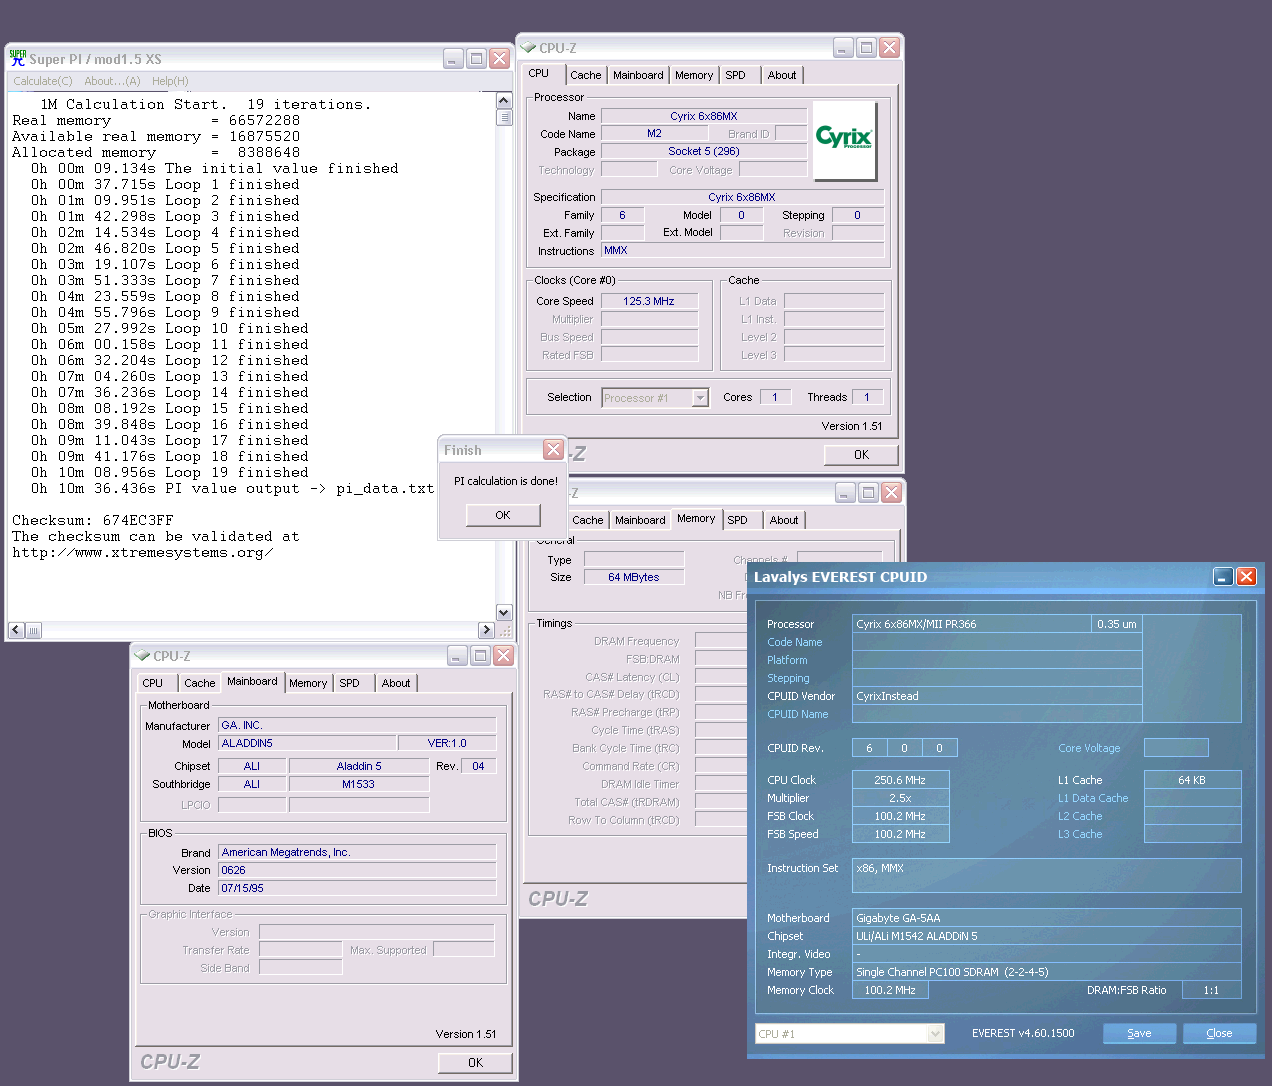
Task: Minimize the EVEREST CPUID window
Action: 1223,576
